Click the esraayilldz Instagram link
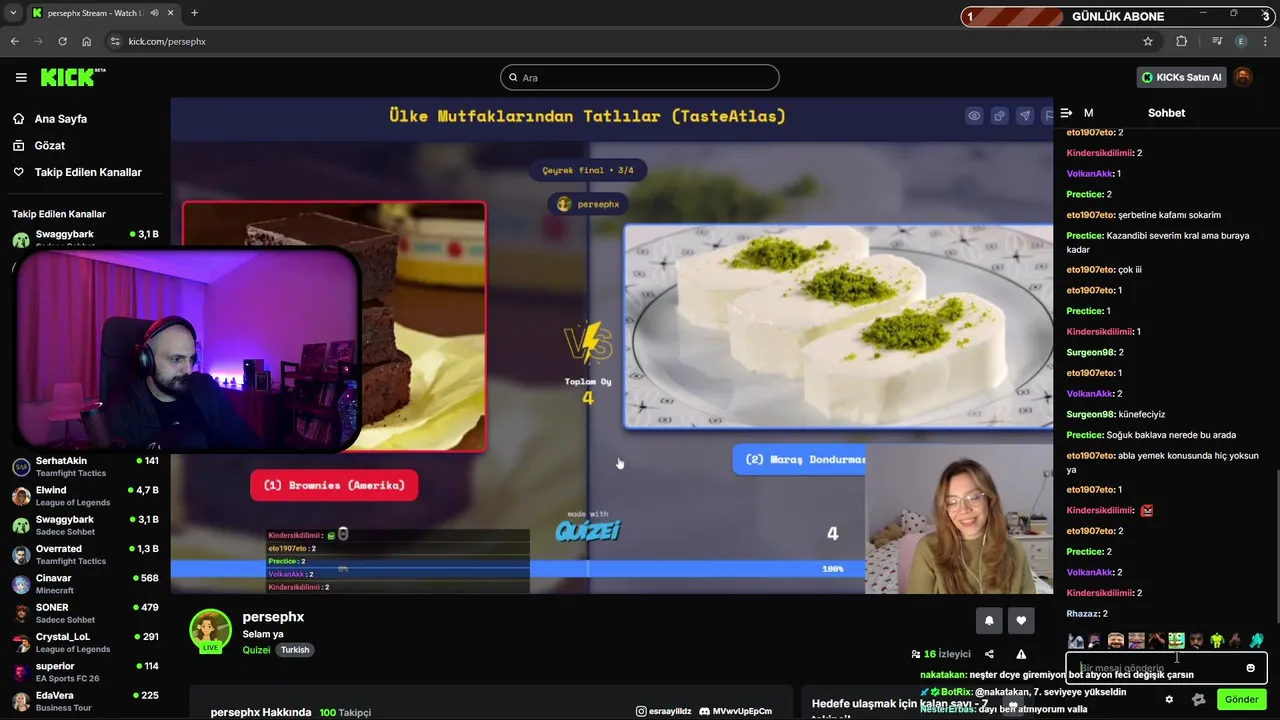The image size is (1280, 720). pyautogui.click(x=664, y=711)
